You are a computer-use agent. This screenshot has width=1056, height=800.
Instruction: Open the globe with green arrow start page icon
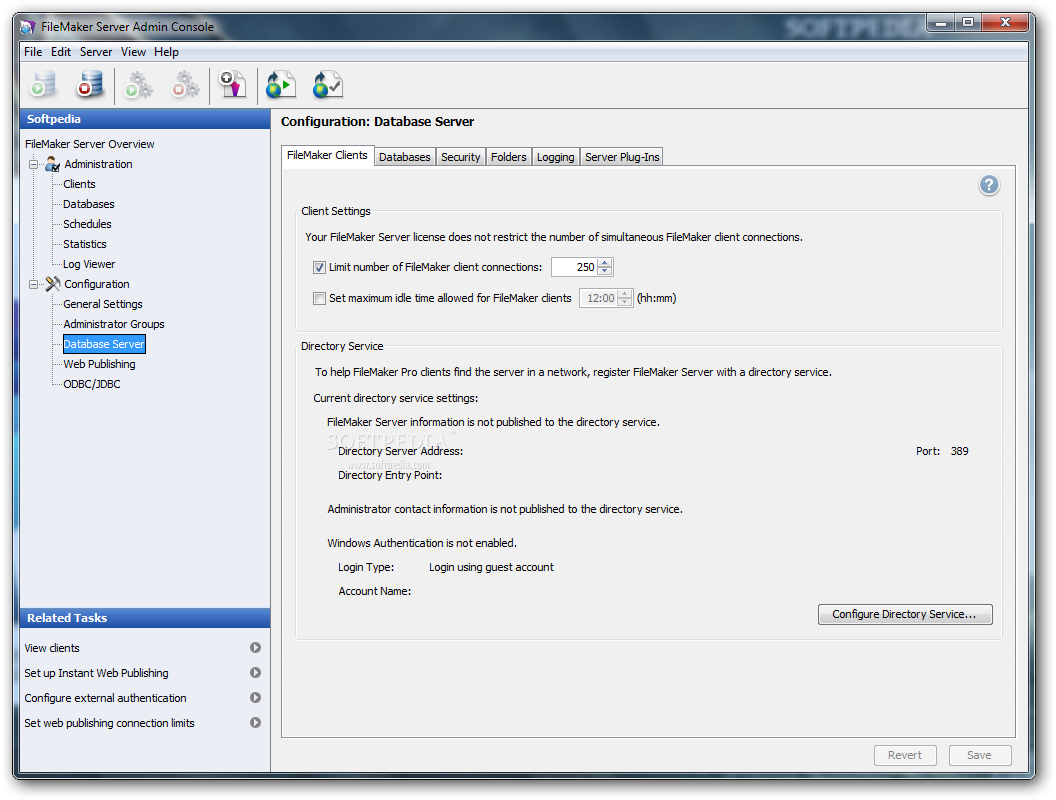tap(281, 86)
